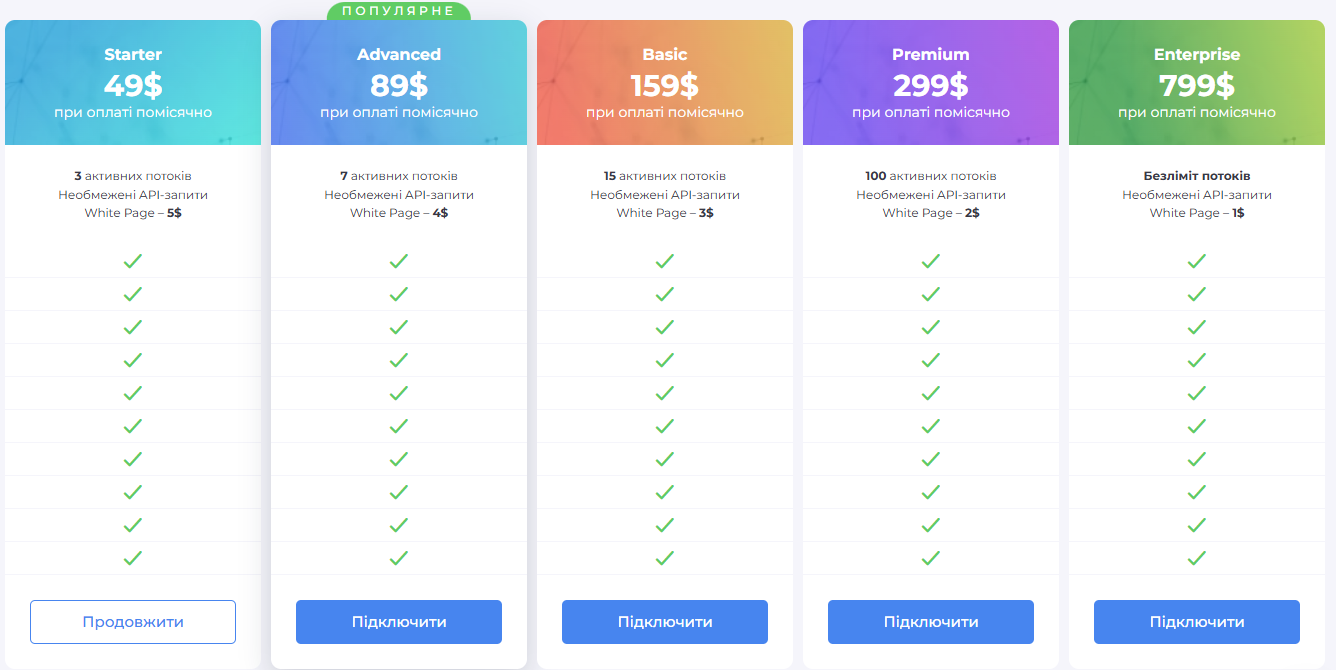The image size is (1336, 670).
Task: Click the first green checkmark in Starter column
Action: coord(133,261)
